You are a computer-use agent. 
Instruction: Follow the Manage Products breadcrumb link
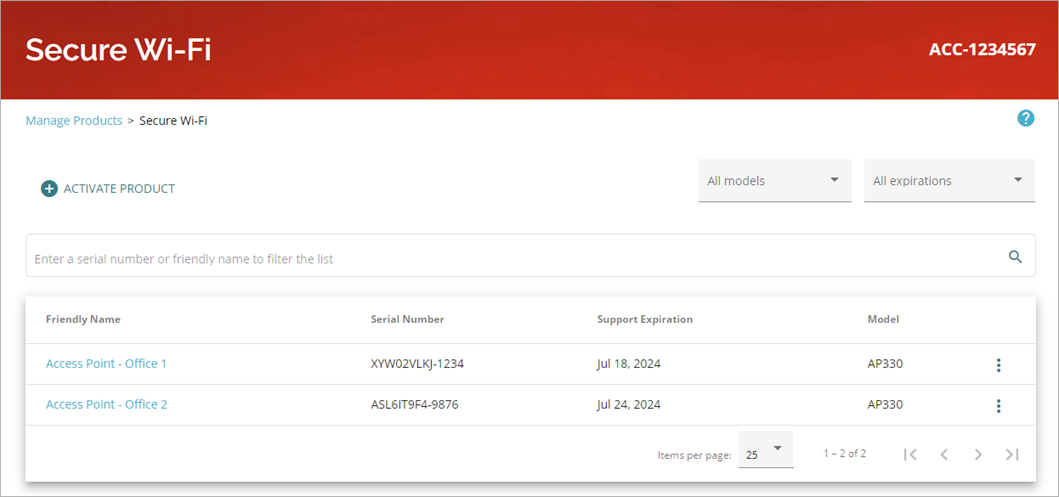(74, 121)
